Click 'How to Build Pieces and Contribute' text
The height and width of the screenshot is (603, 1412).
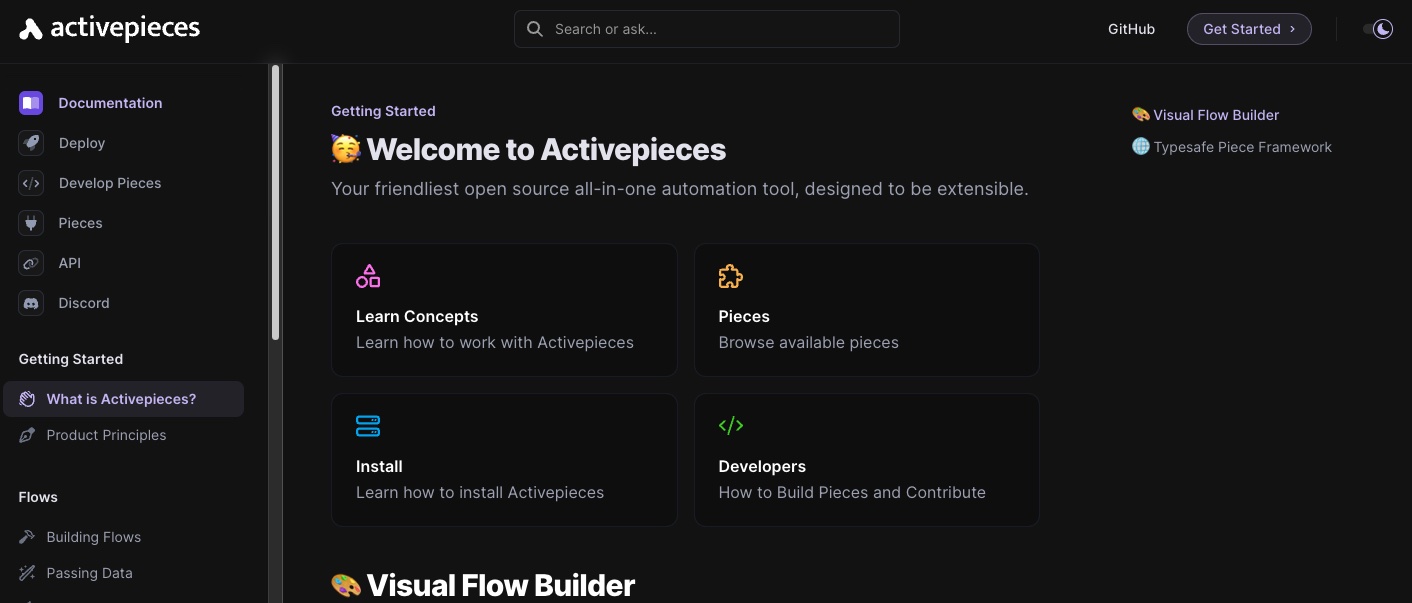pyautogui.click(x=852, y=492)
